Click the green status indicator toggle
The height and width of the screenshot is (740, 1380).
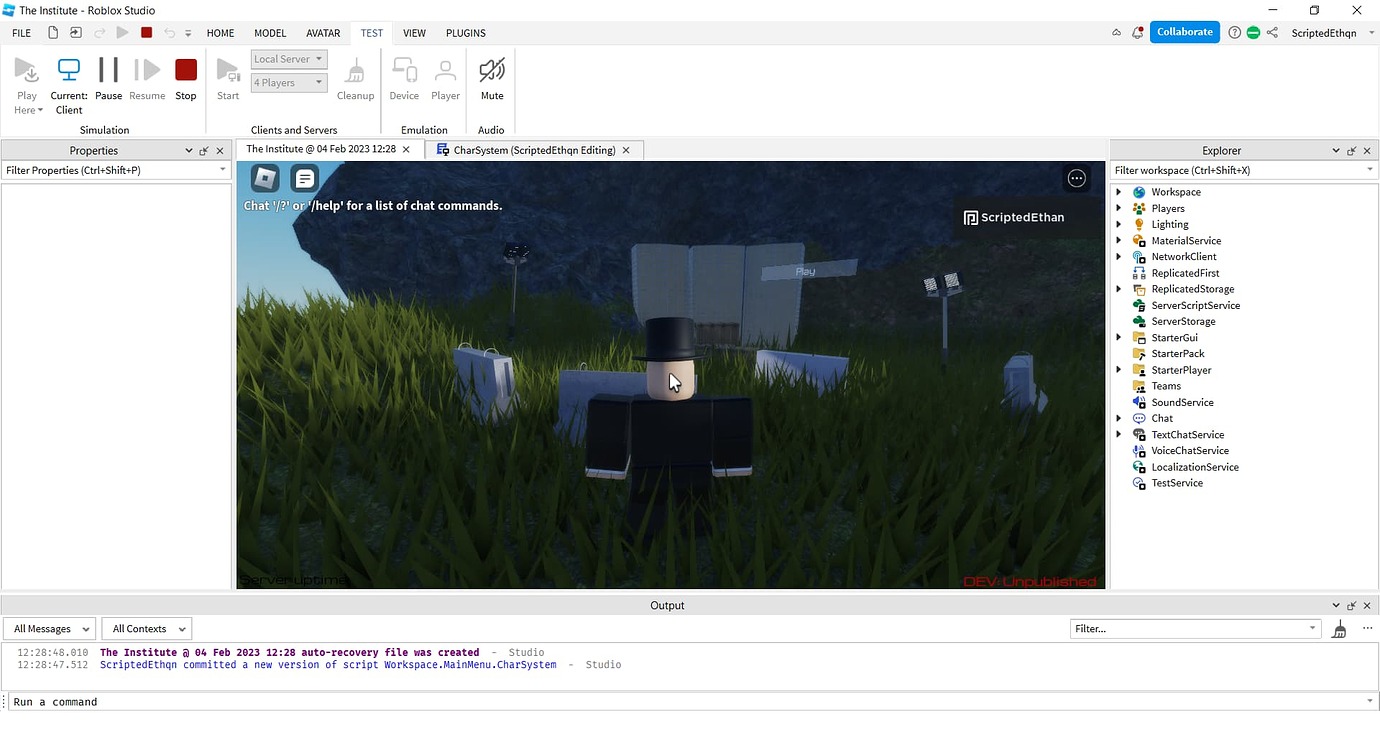[x=1253, y=32]
